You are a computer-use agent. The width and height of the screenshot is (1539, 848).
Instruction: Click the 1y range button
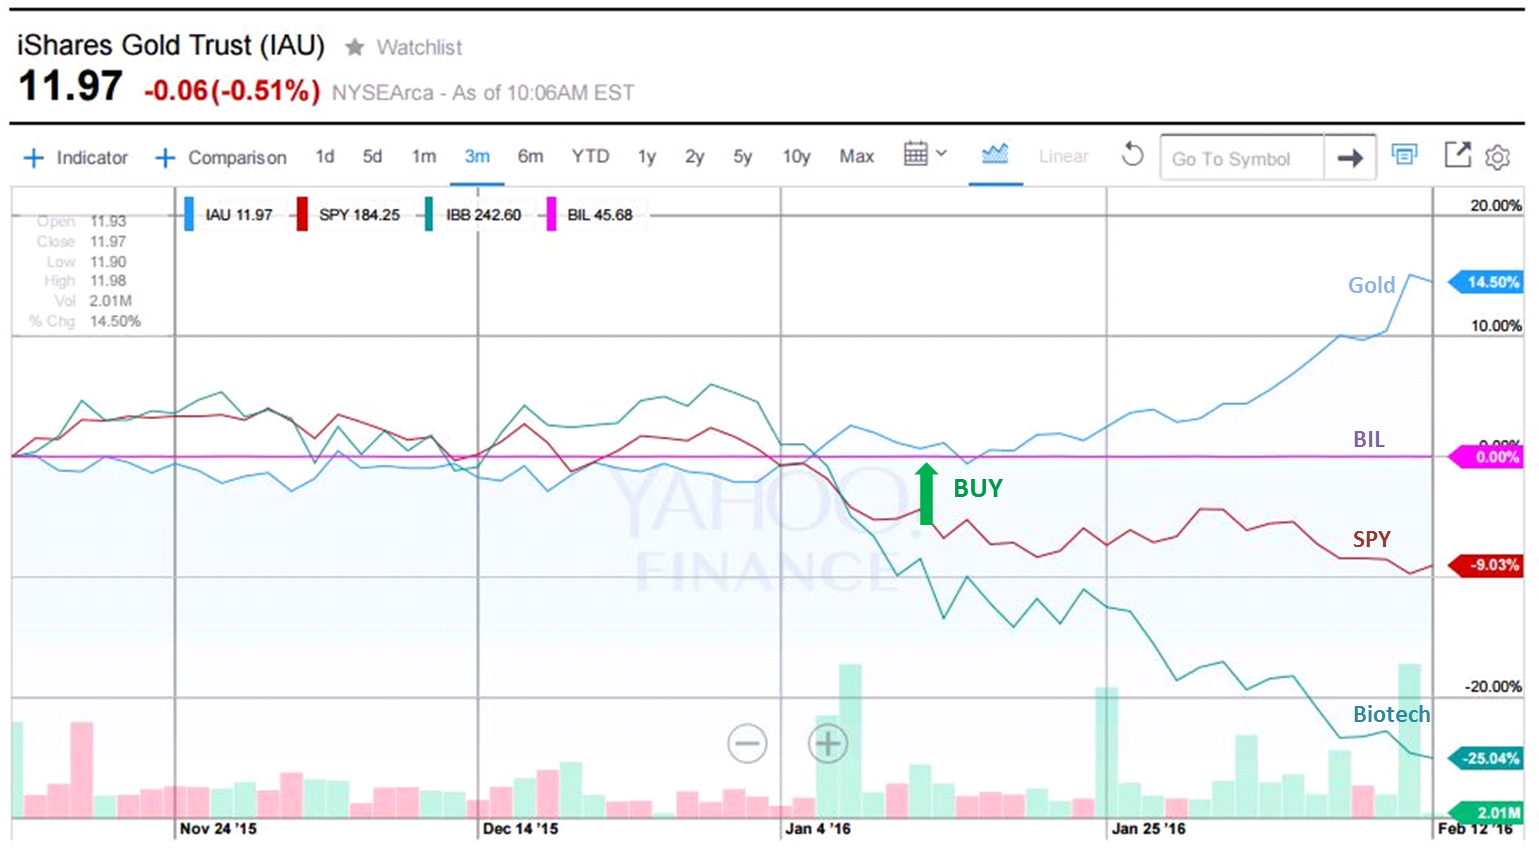647,157
